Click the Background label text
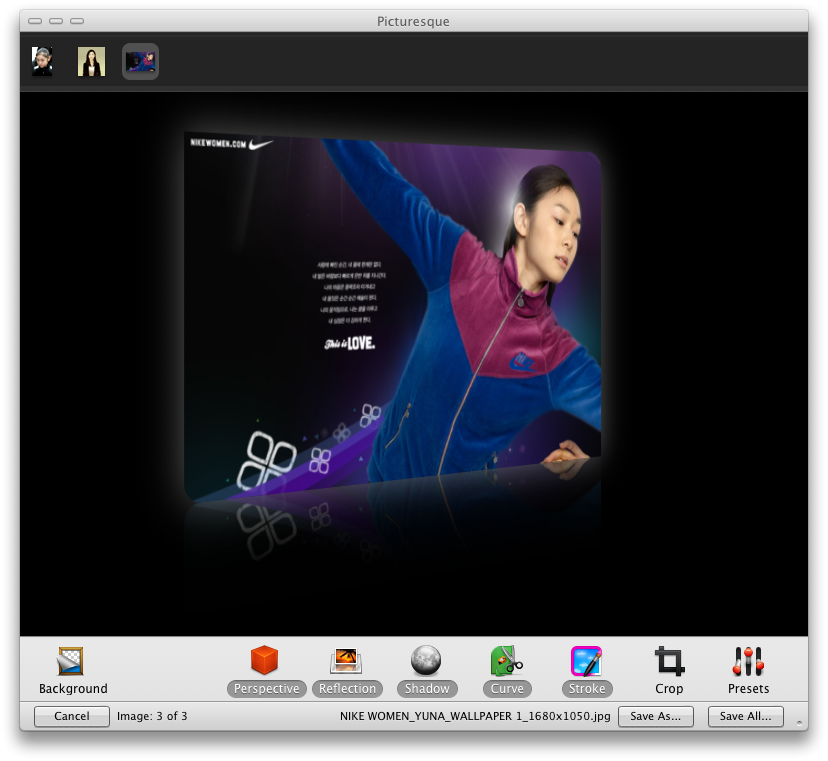The width and height of the screenshot is (828, 761). (x=73, y=689)
